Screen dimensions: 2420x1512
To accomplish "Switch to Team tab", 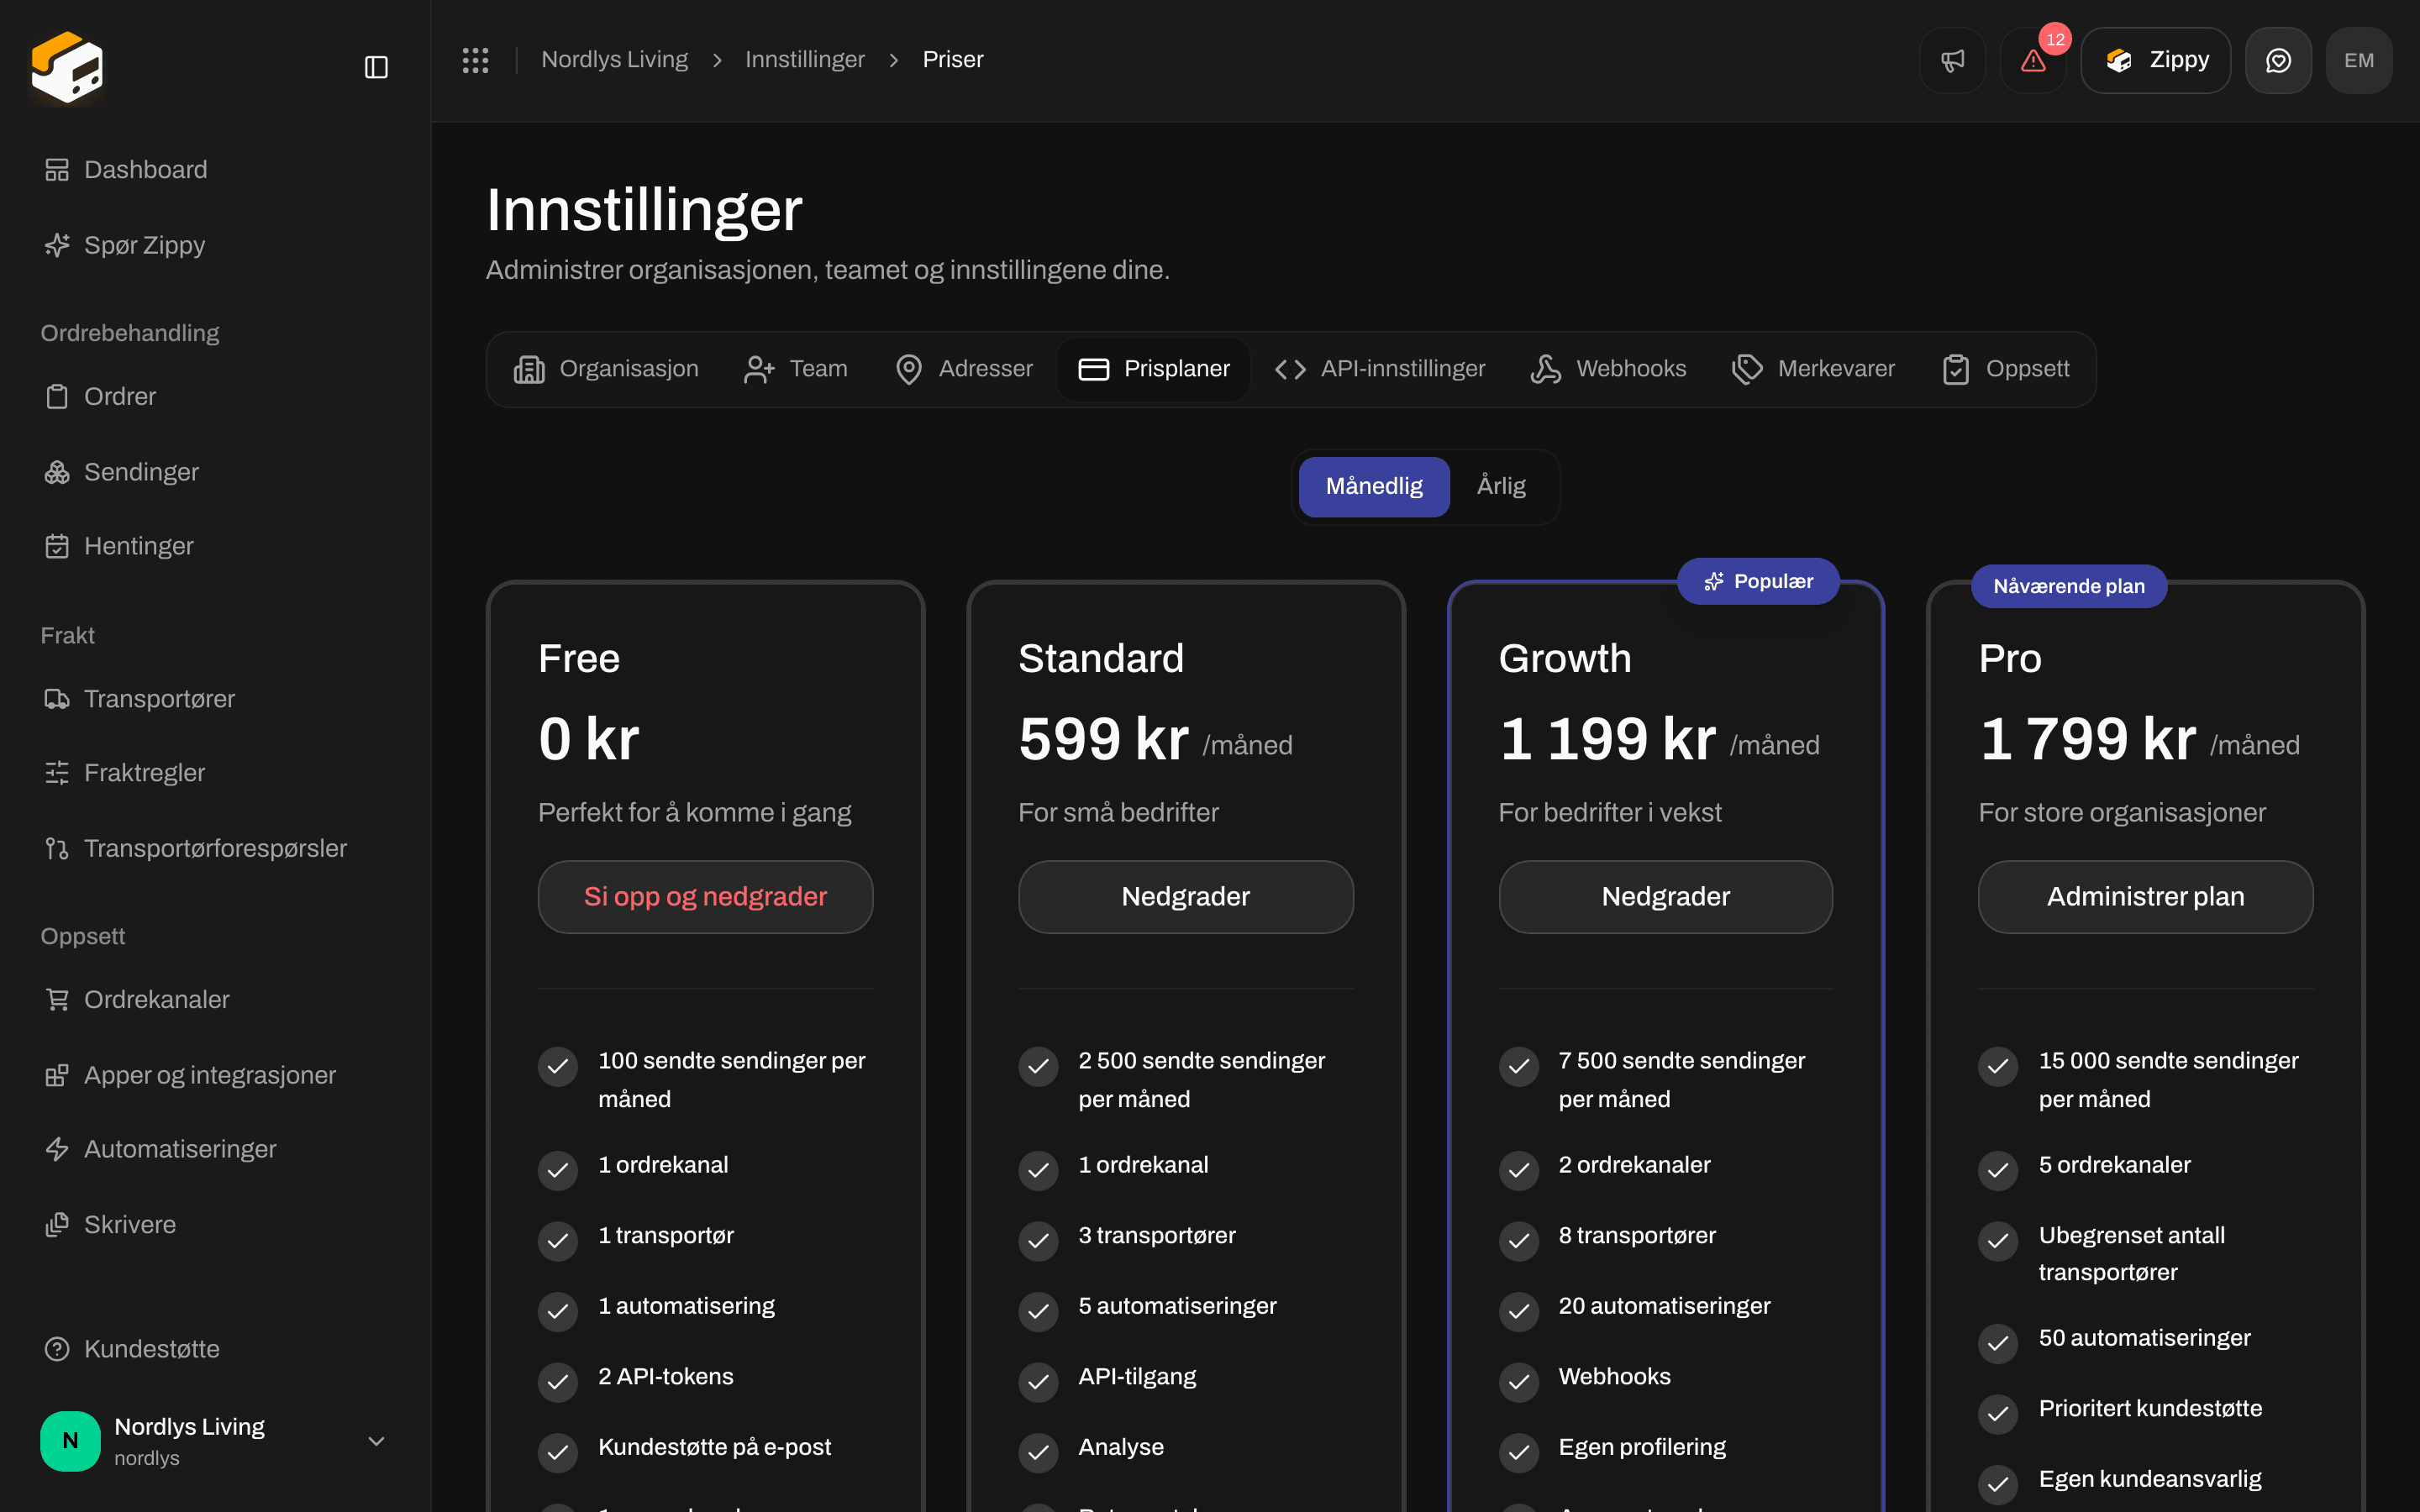I will pos(796,369).
